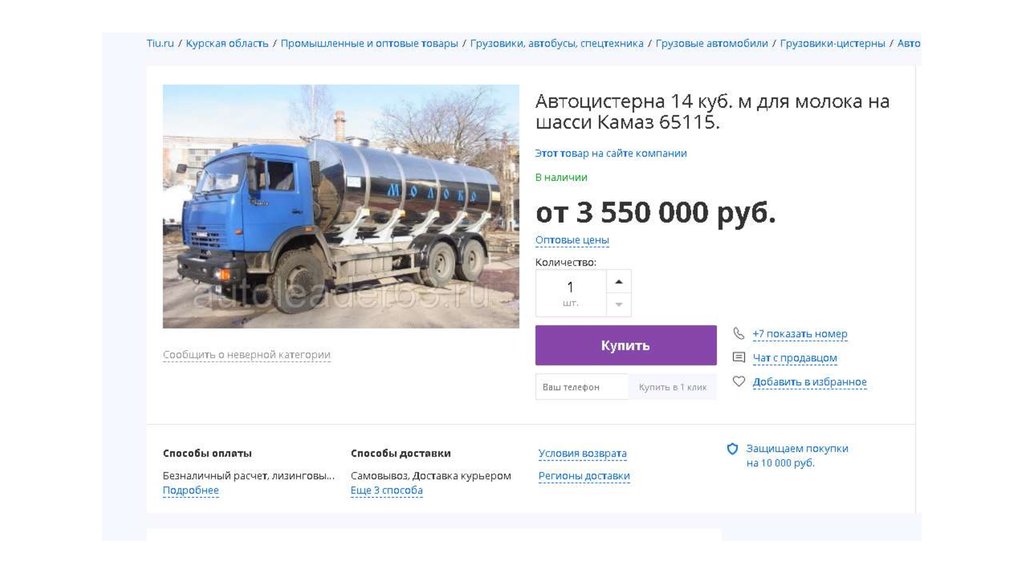Open the Оптовые цены link
Image resolution: width=1024 pixels, height=574 pixels.
[572, 240]
